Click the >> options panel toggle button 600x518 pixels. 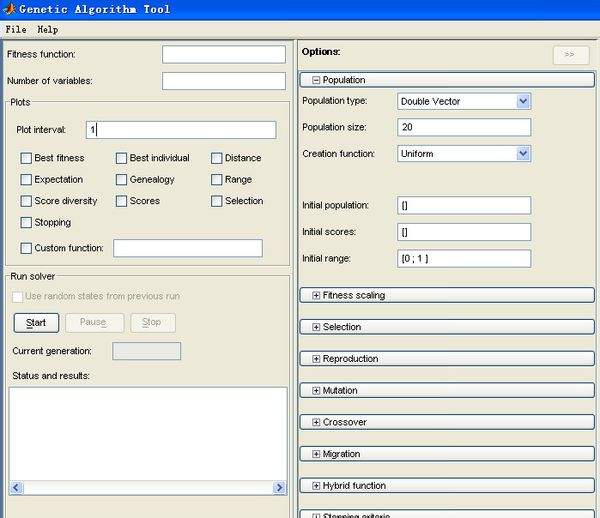click(571, 55)
